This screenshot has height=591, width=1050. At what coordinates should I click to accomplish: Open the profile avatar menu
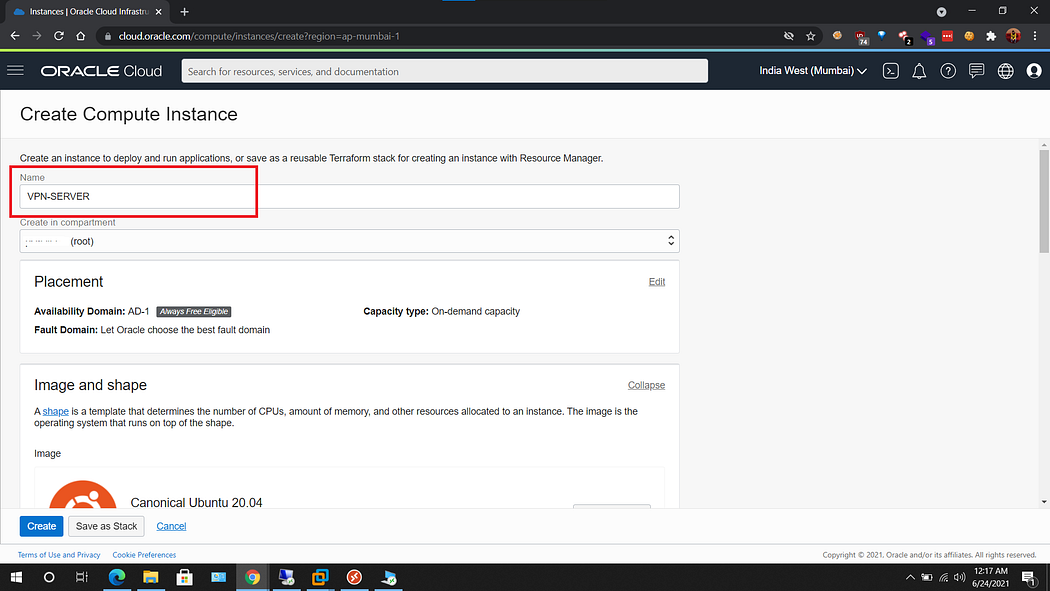click(x=1033, y=71)
